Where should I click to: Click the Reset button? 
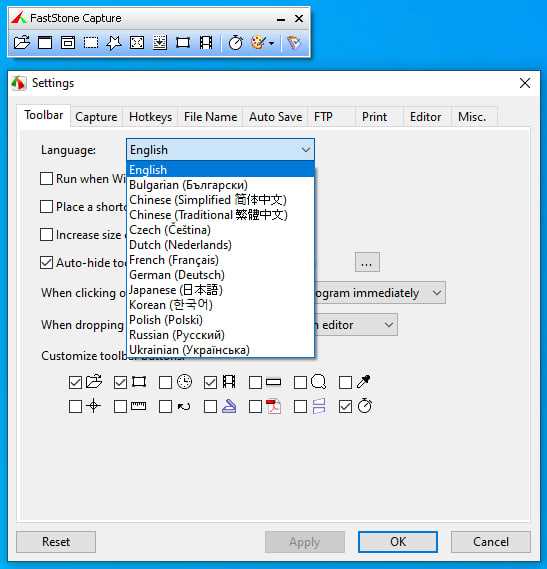point(56,542)
